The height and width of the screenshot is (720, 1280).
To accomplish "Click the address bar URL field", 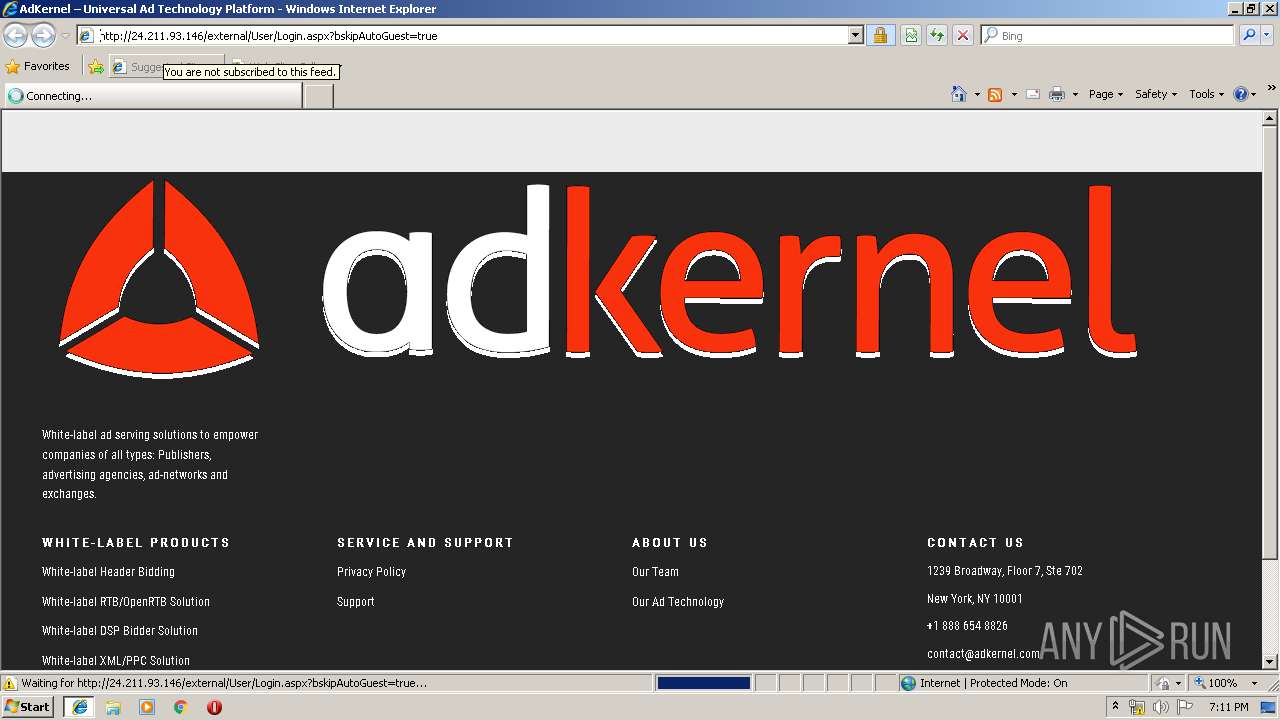I will (x=472, y=36).
